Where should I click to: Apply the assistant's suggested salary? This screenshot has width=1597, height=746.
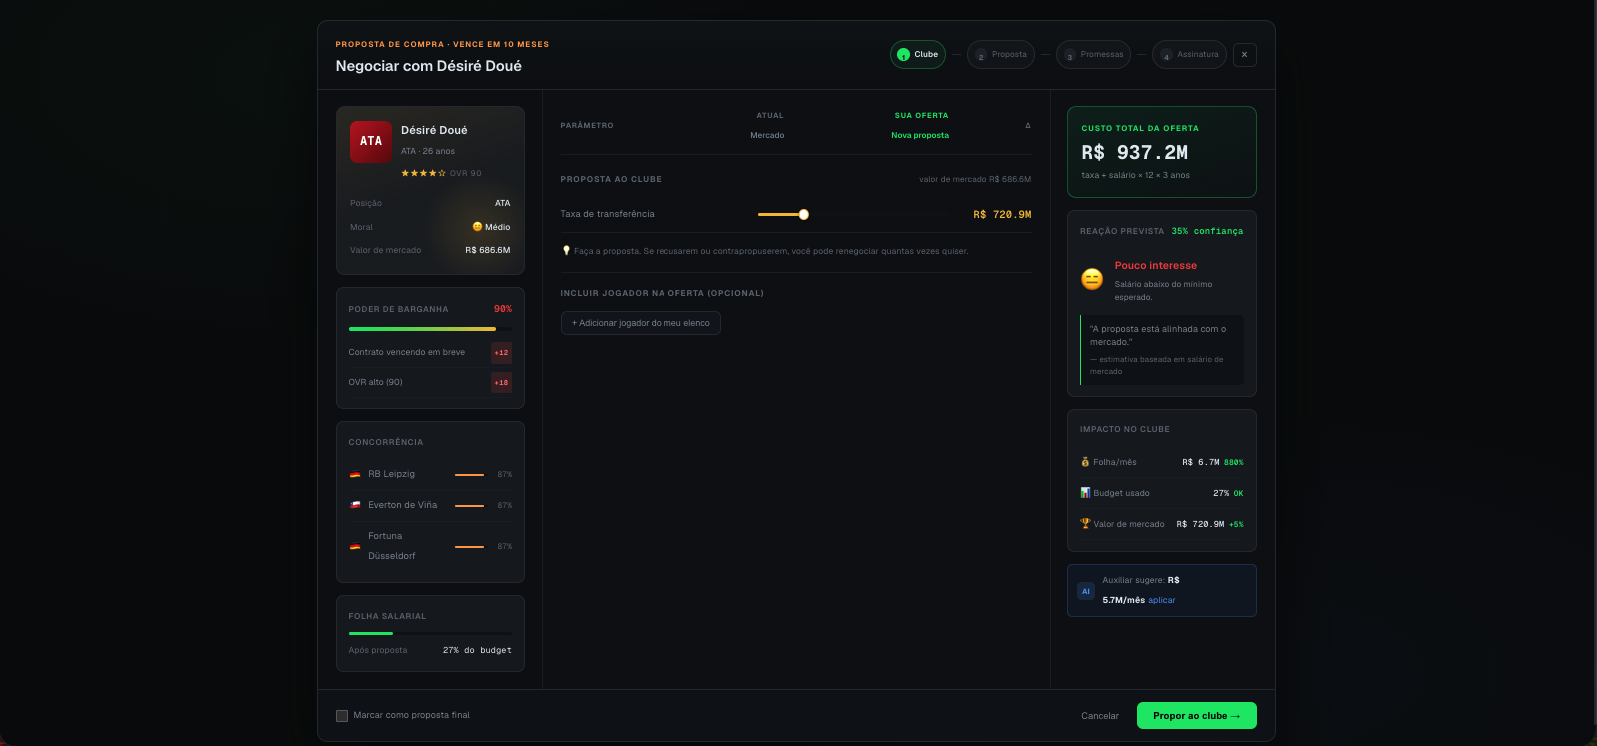coord(1162,600)
